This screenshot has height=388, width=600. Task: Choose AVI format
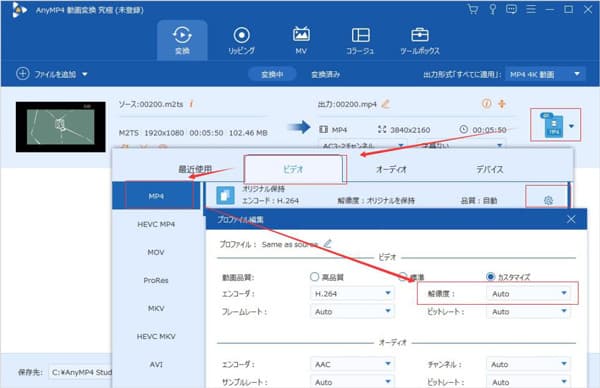(x=156, y=364)
